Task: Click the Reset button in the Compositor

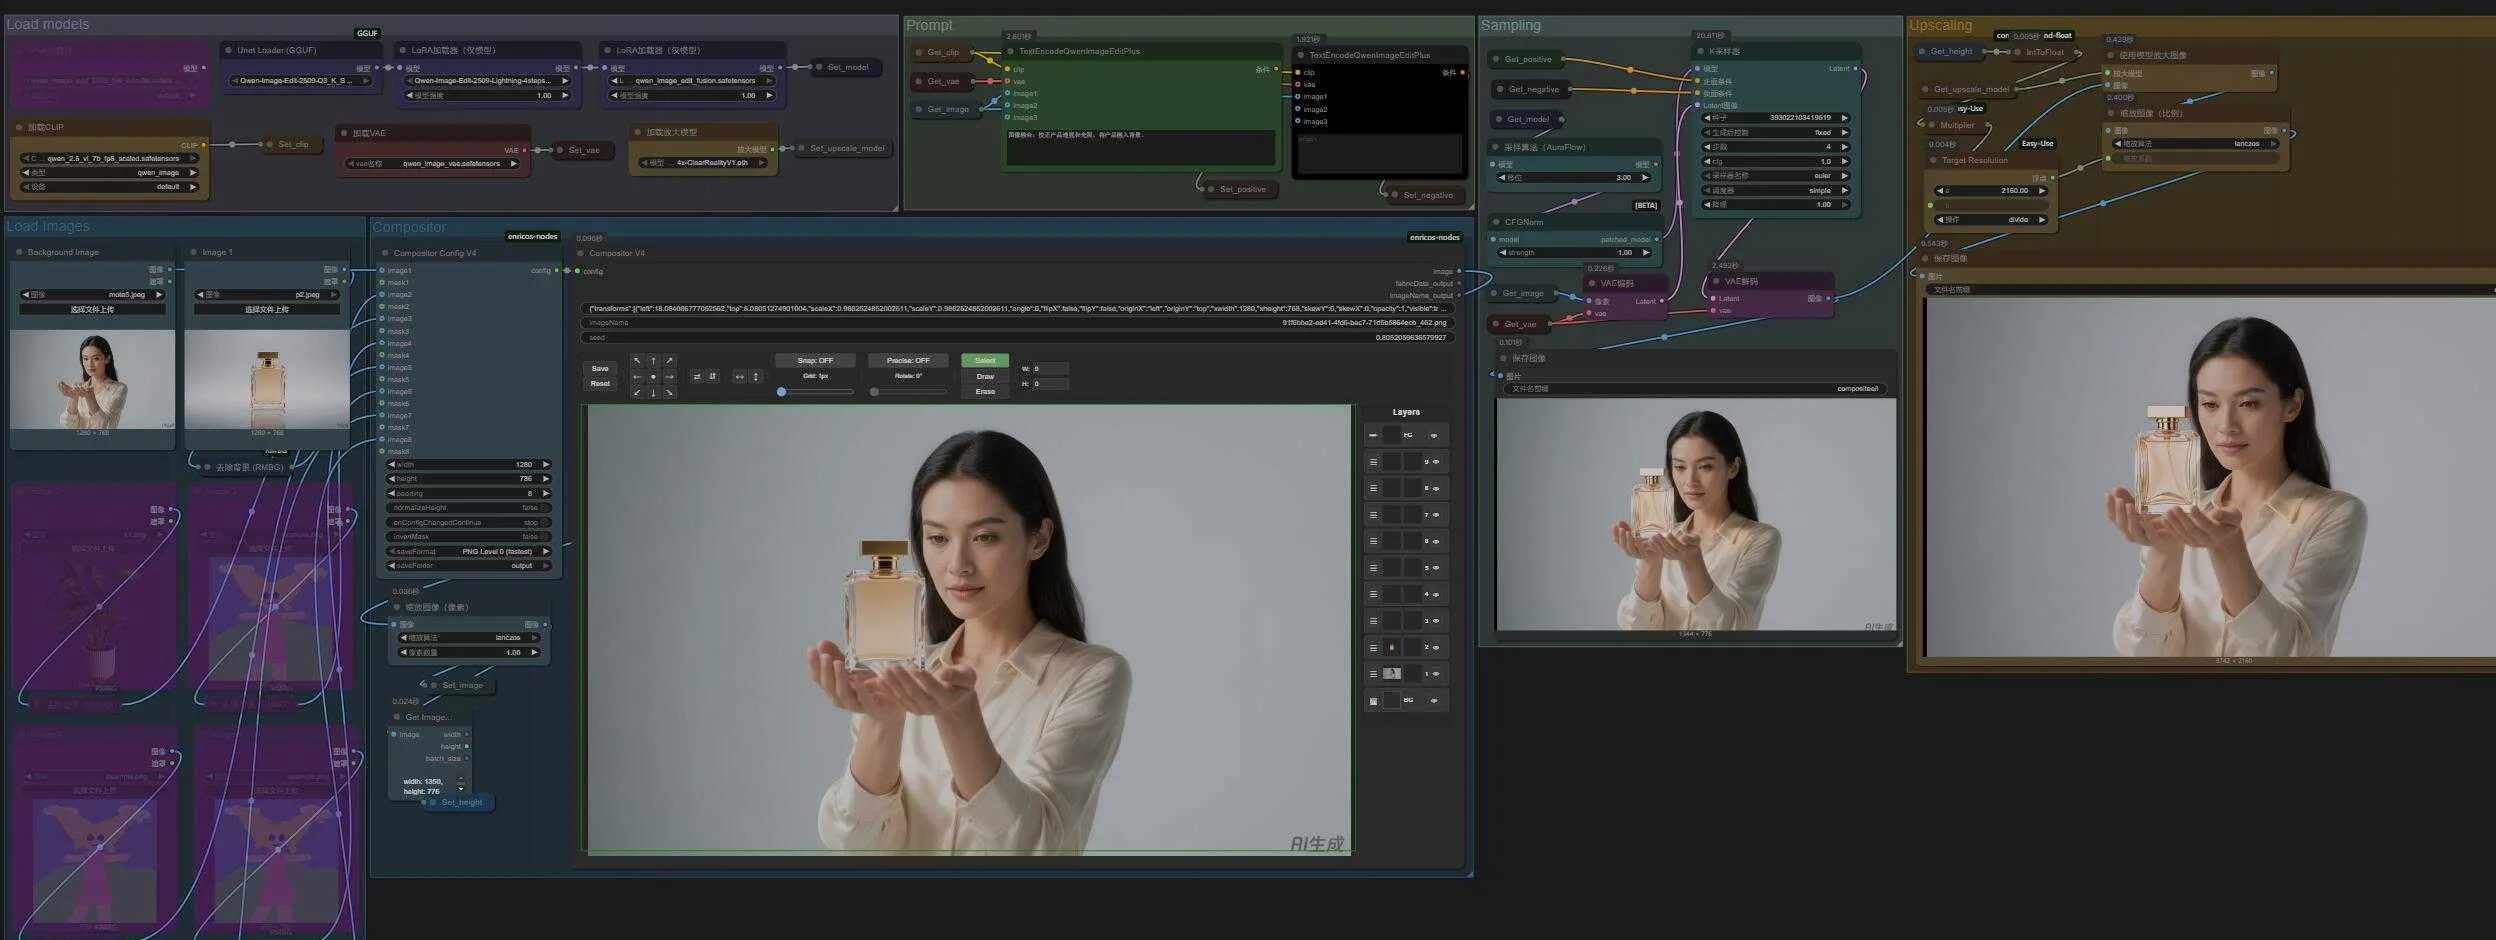Action: pyautogui.click(x=600, y=384)
